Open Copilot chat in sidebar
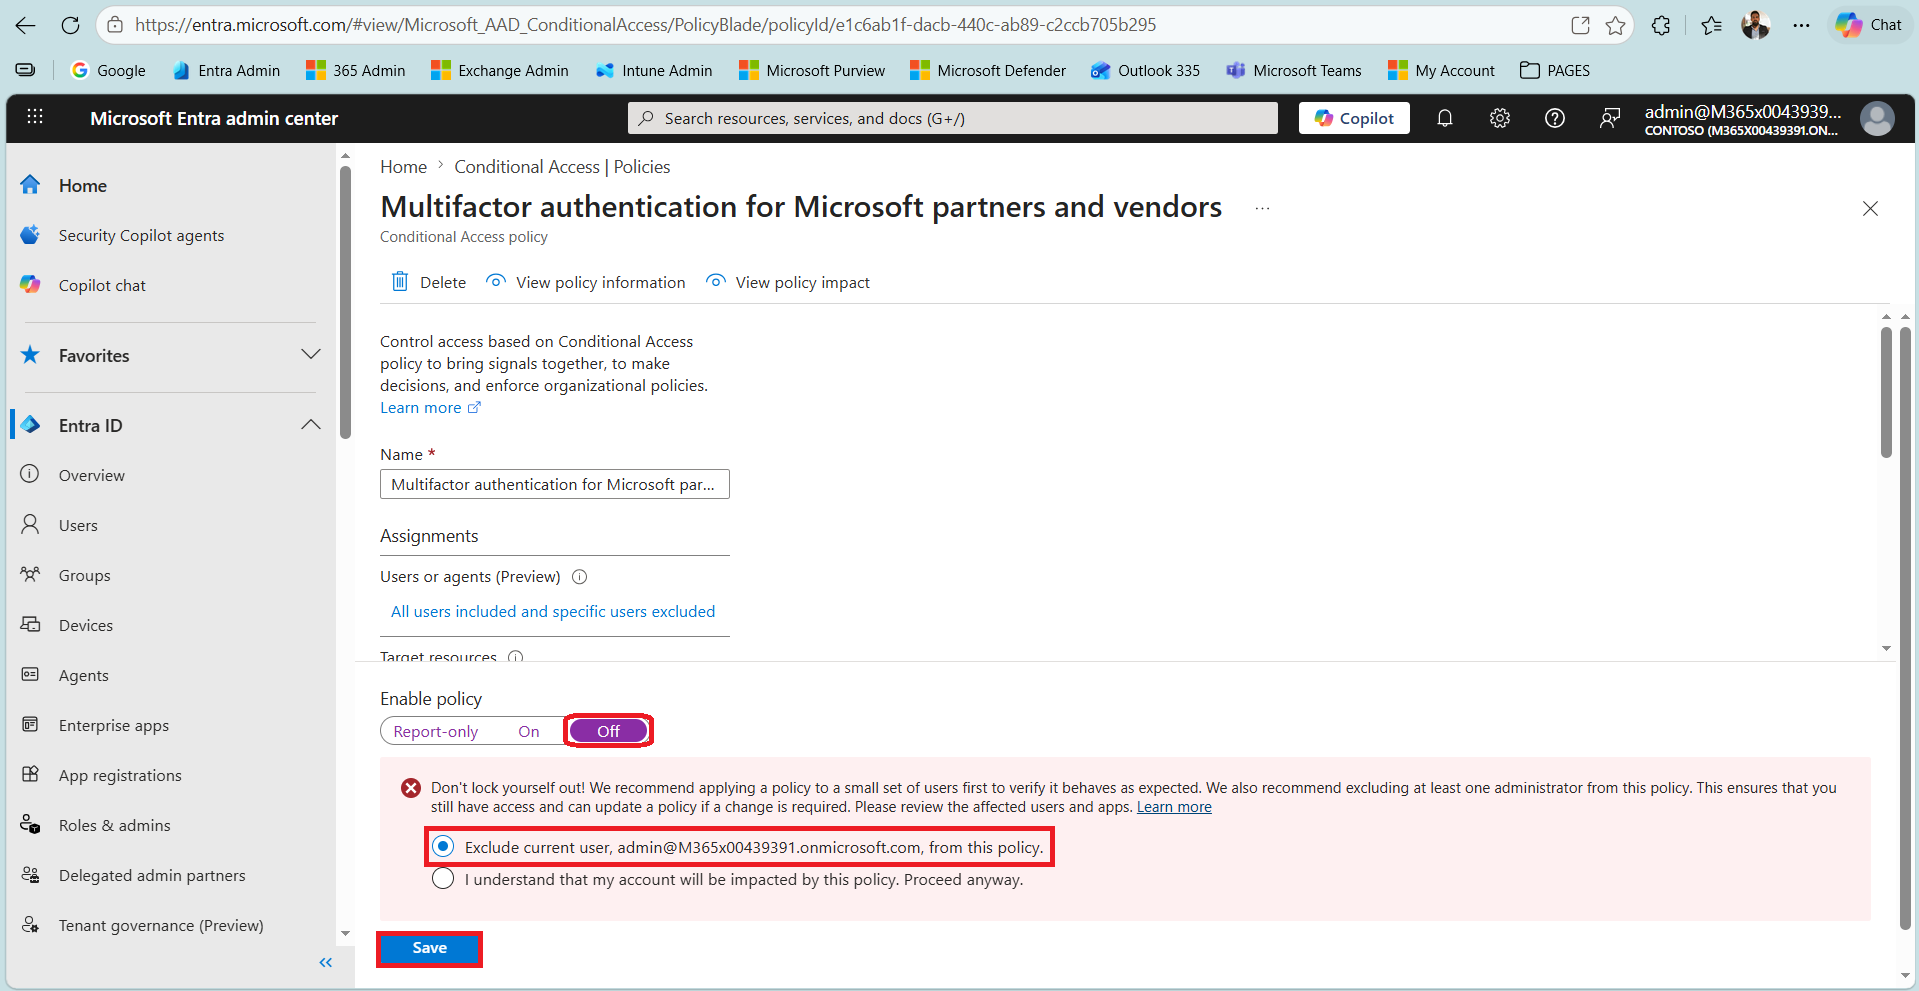Viewport: 1919px width, 991px height. point(102,286)
